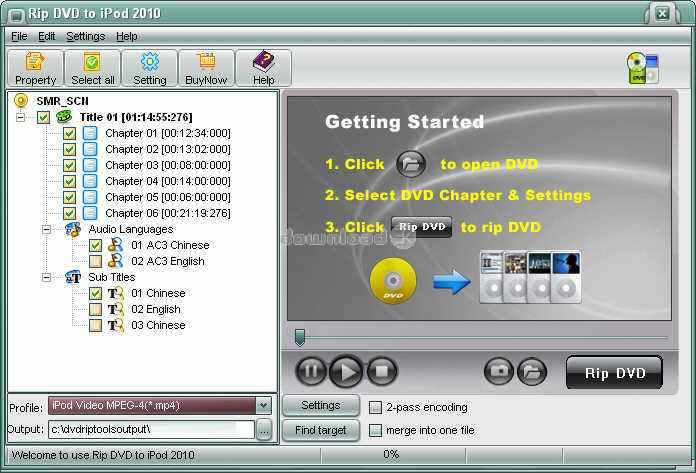Screen dimensions: 696x473
Task: Click the 0% progress status cell
Action: tap(392, 455)
